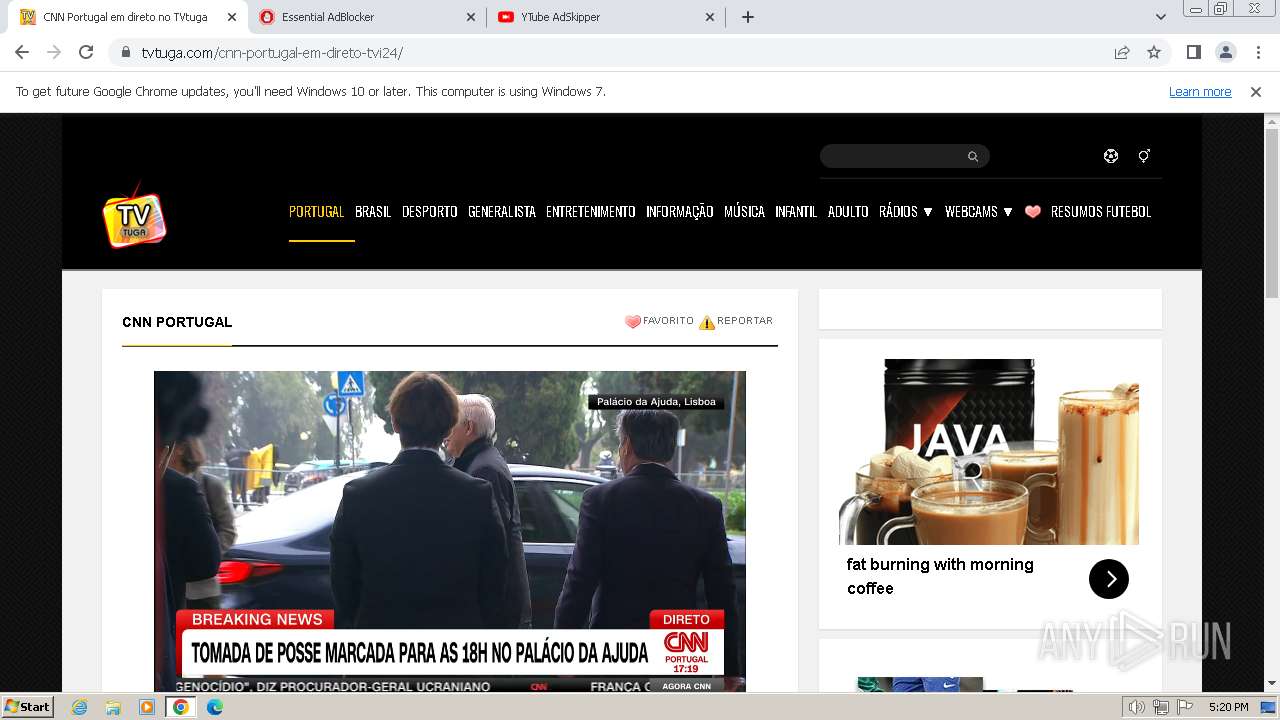Viewport: 1280px width, 720px height.
Task: Expand the RÁDIOS dropdown
Action: point(906,212)
